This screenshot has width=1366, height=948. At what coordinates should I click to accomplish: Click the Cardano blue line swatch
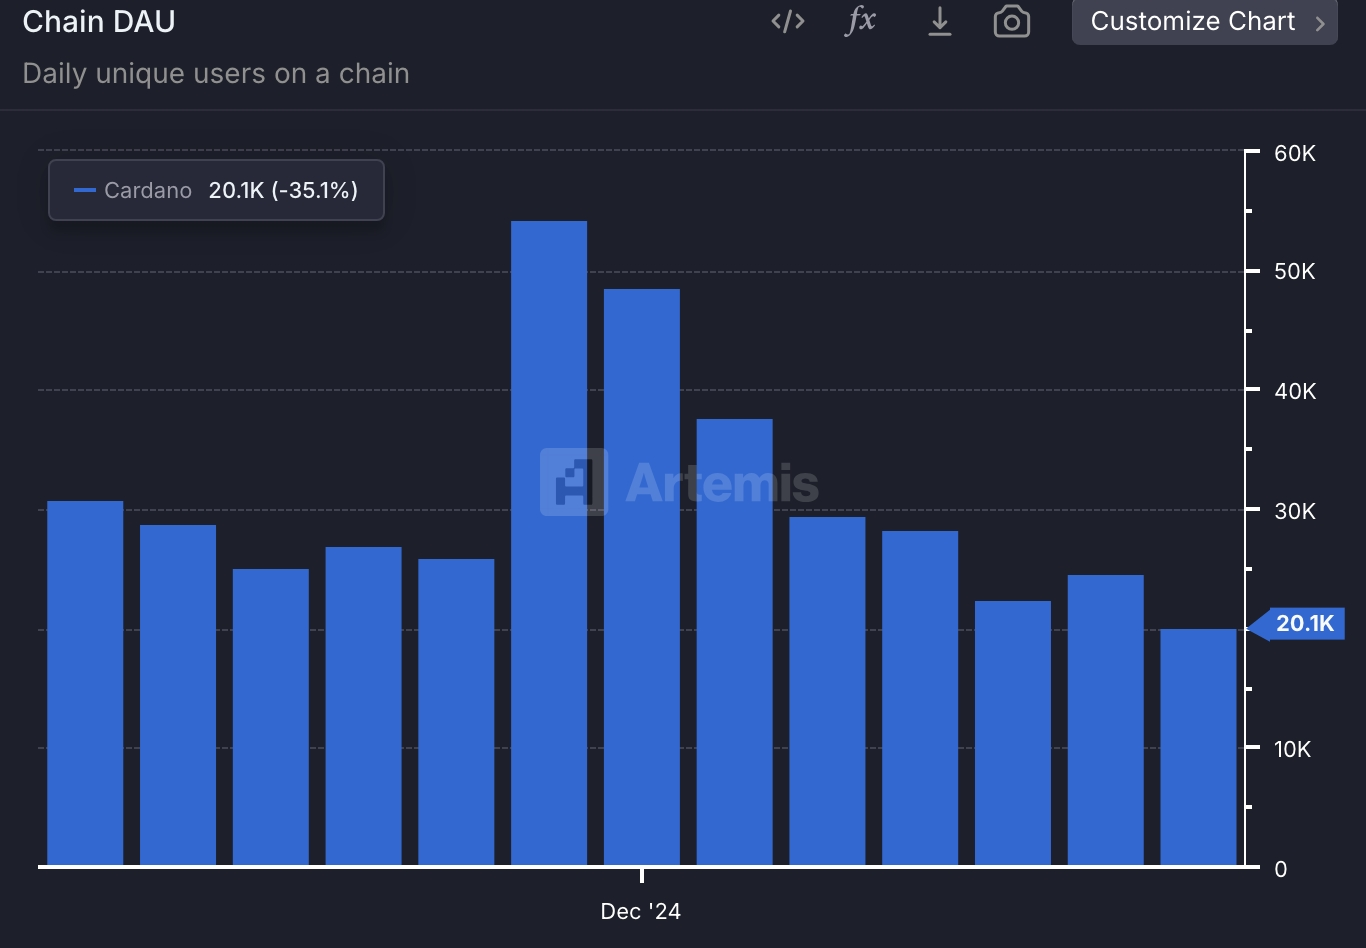click(x=85, y=190)
